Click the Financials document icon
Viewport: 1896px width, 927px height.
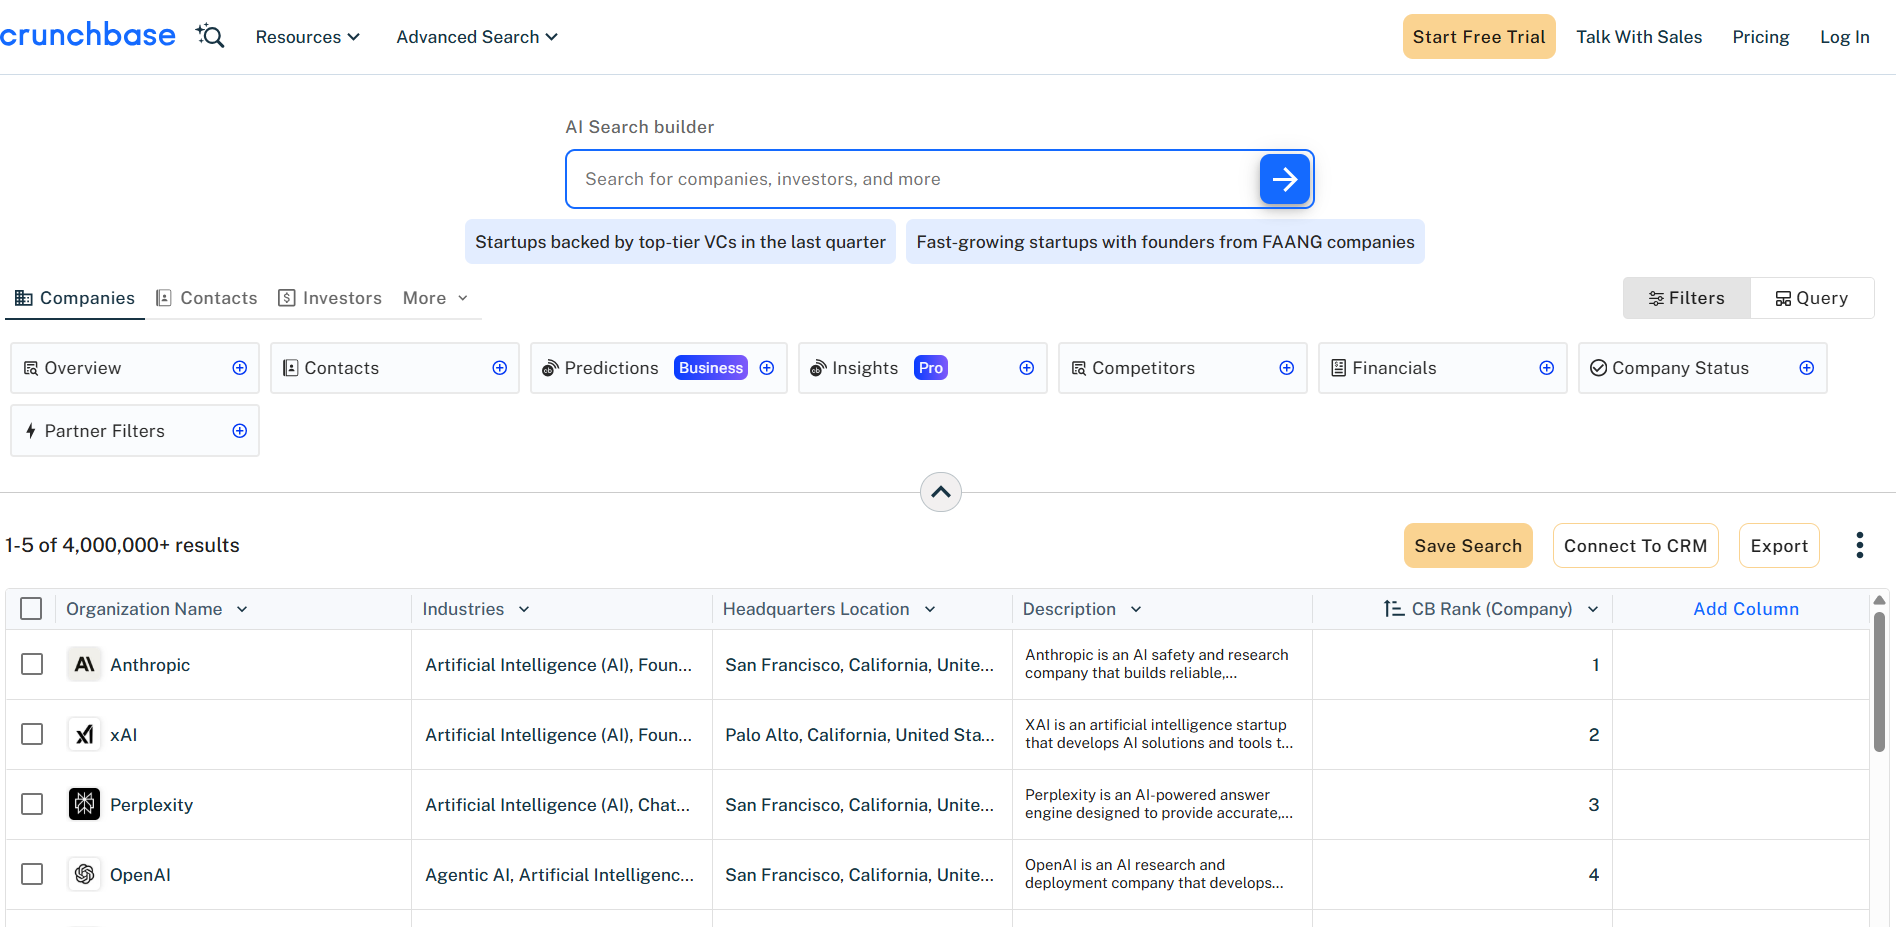1339,368
